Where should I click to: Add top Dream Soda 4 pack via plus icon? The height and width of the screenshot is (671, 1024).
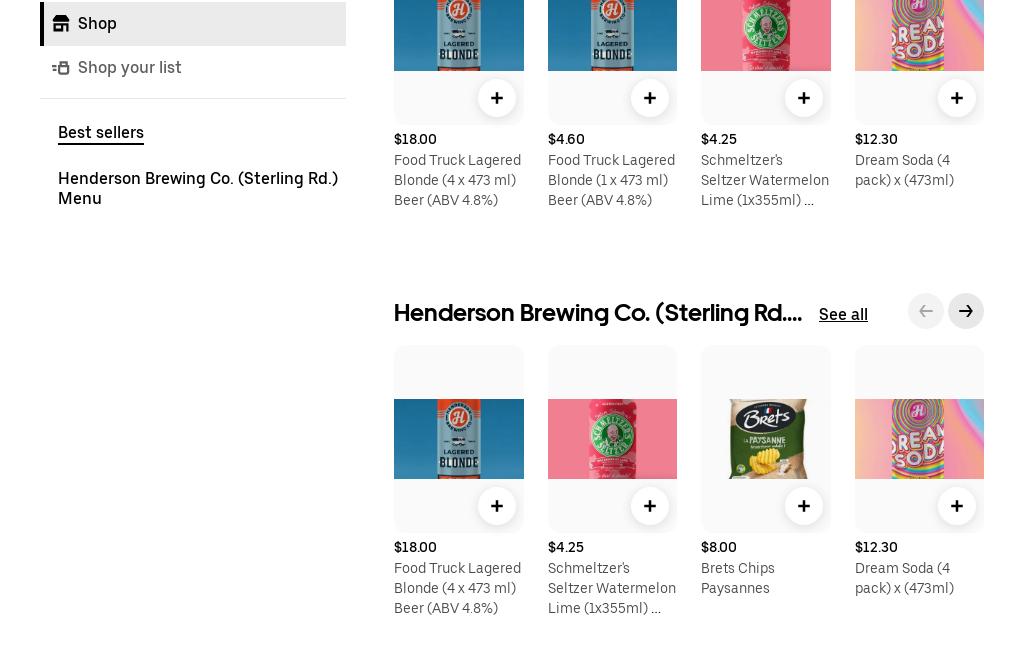click(957, 98)
